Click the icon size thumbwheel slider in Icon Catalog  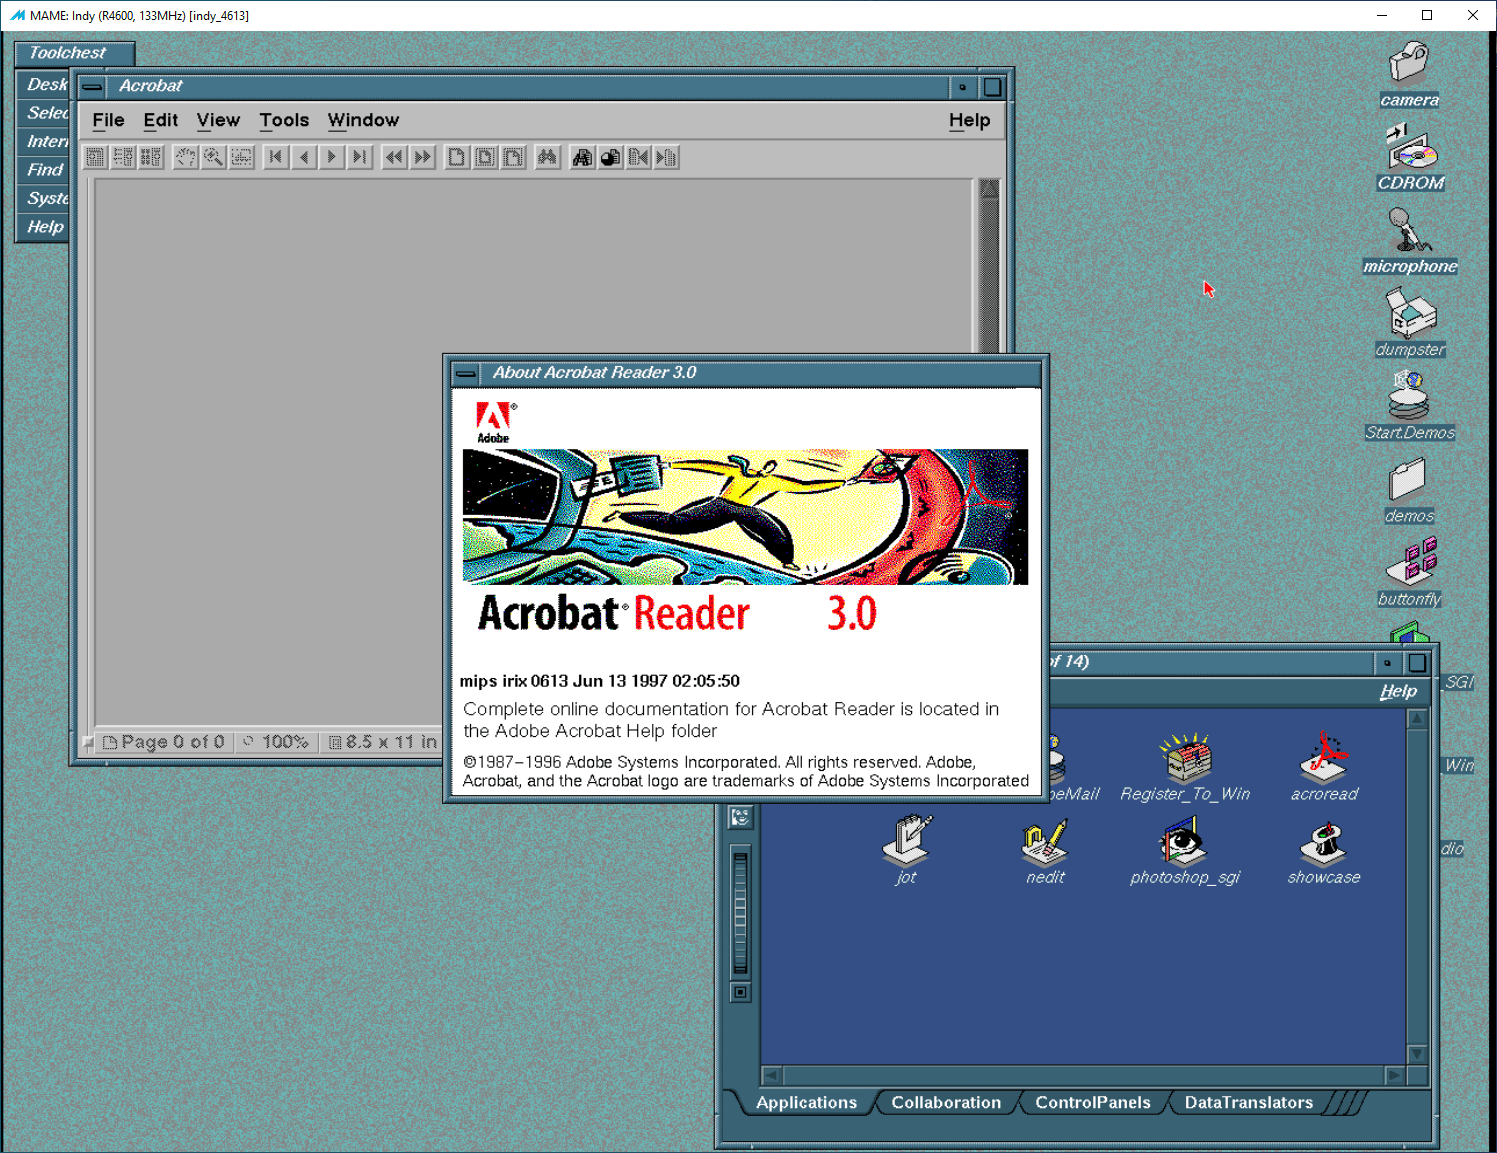[x=740, y=912]
